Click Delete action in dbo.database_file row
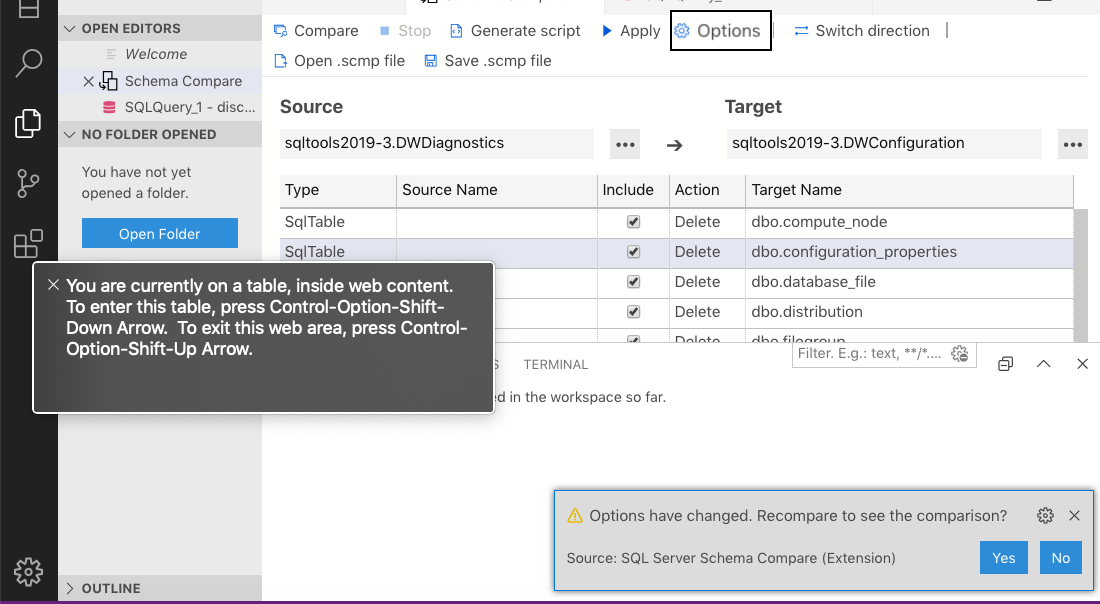The height and width of the screenshot is (604, 1100). [707, 282]
